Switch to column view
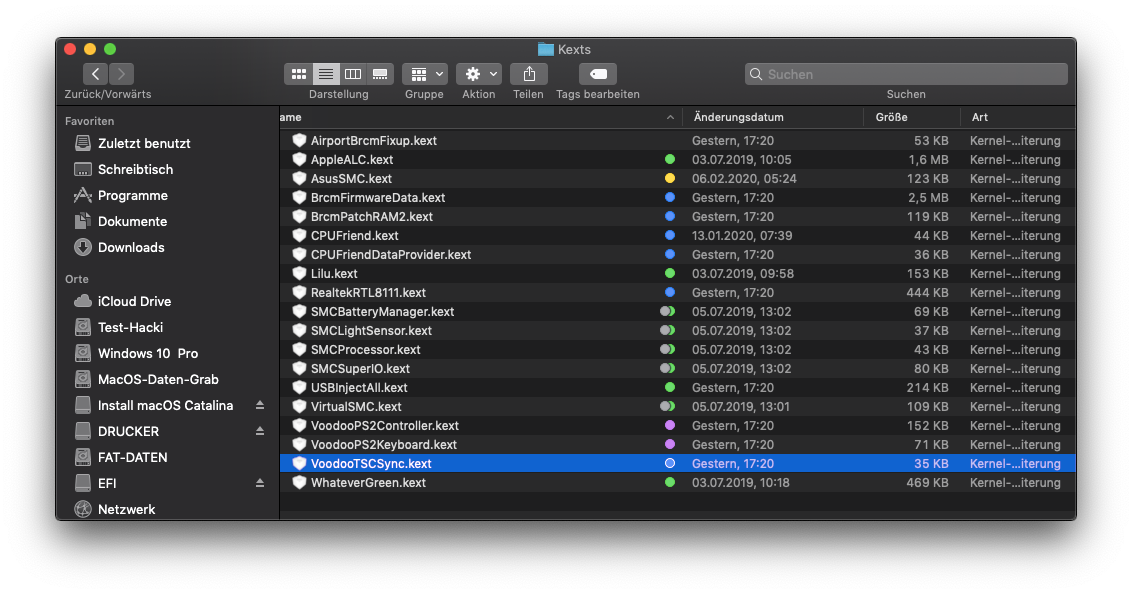1132x594 pixels. click(353, 74)
